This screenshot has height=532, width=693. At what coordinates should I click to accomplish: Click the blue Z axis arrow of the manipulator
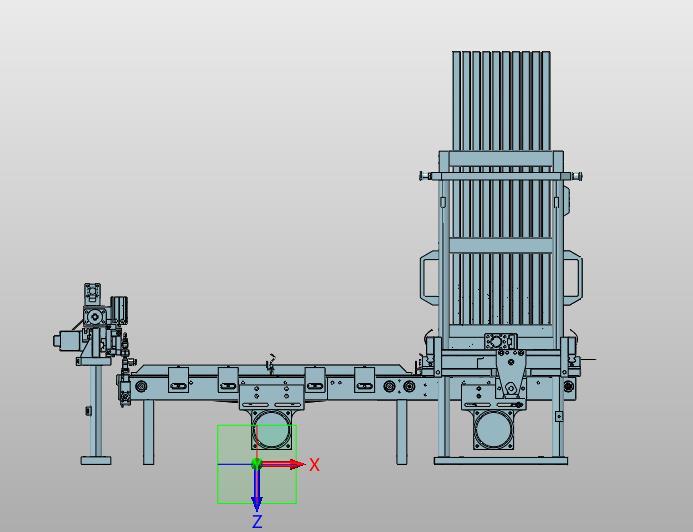[257, 488]
